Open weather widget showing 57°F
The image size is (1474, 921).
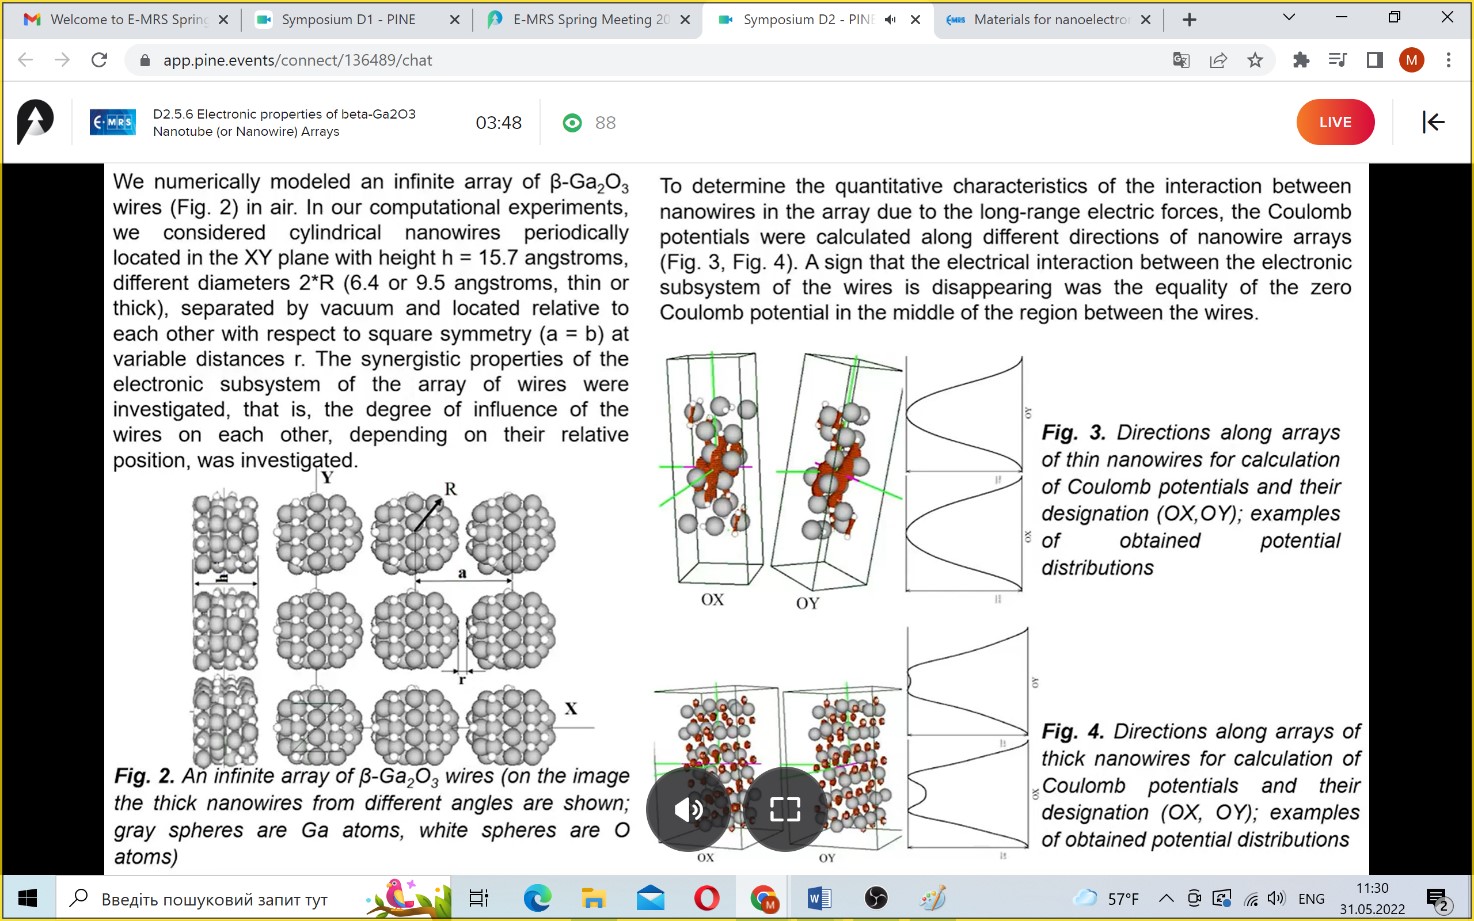point(1106,898)
